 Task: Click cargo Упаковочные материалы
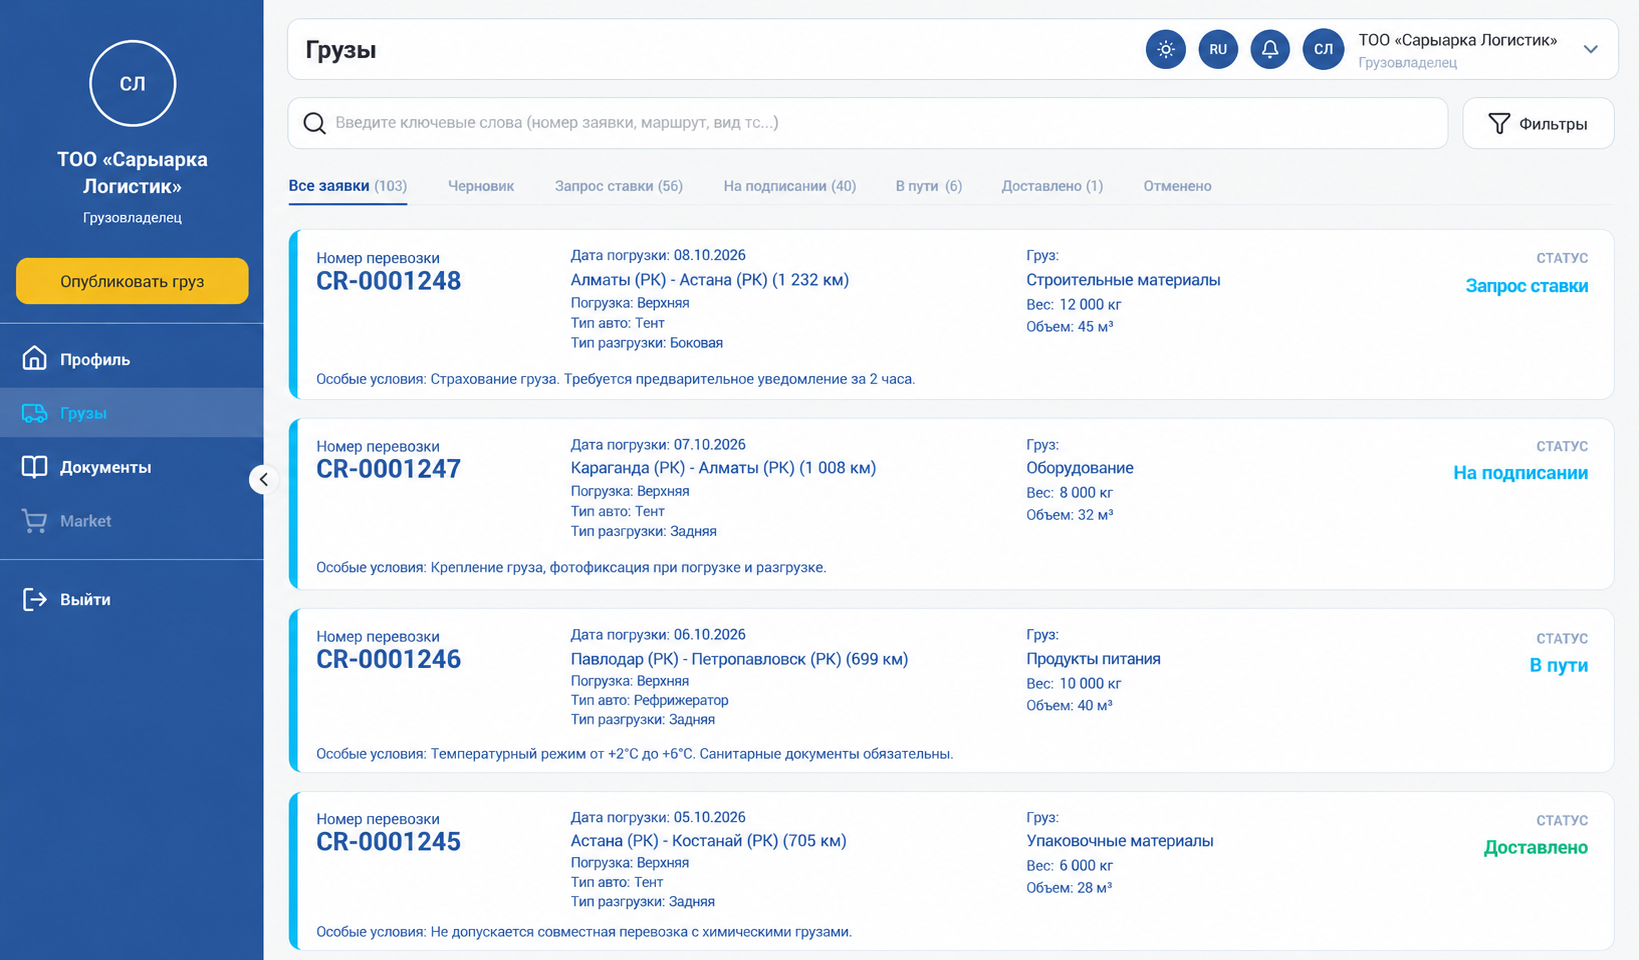(x=1120, y=841)
